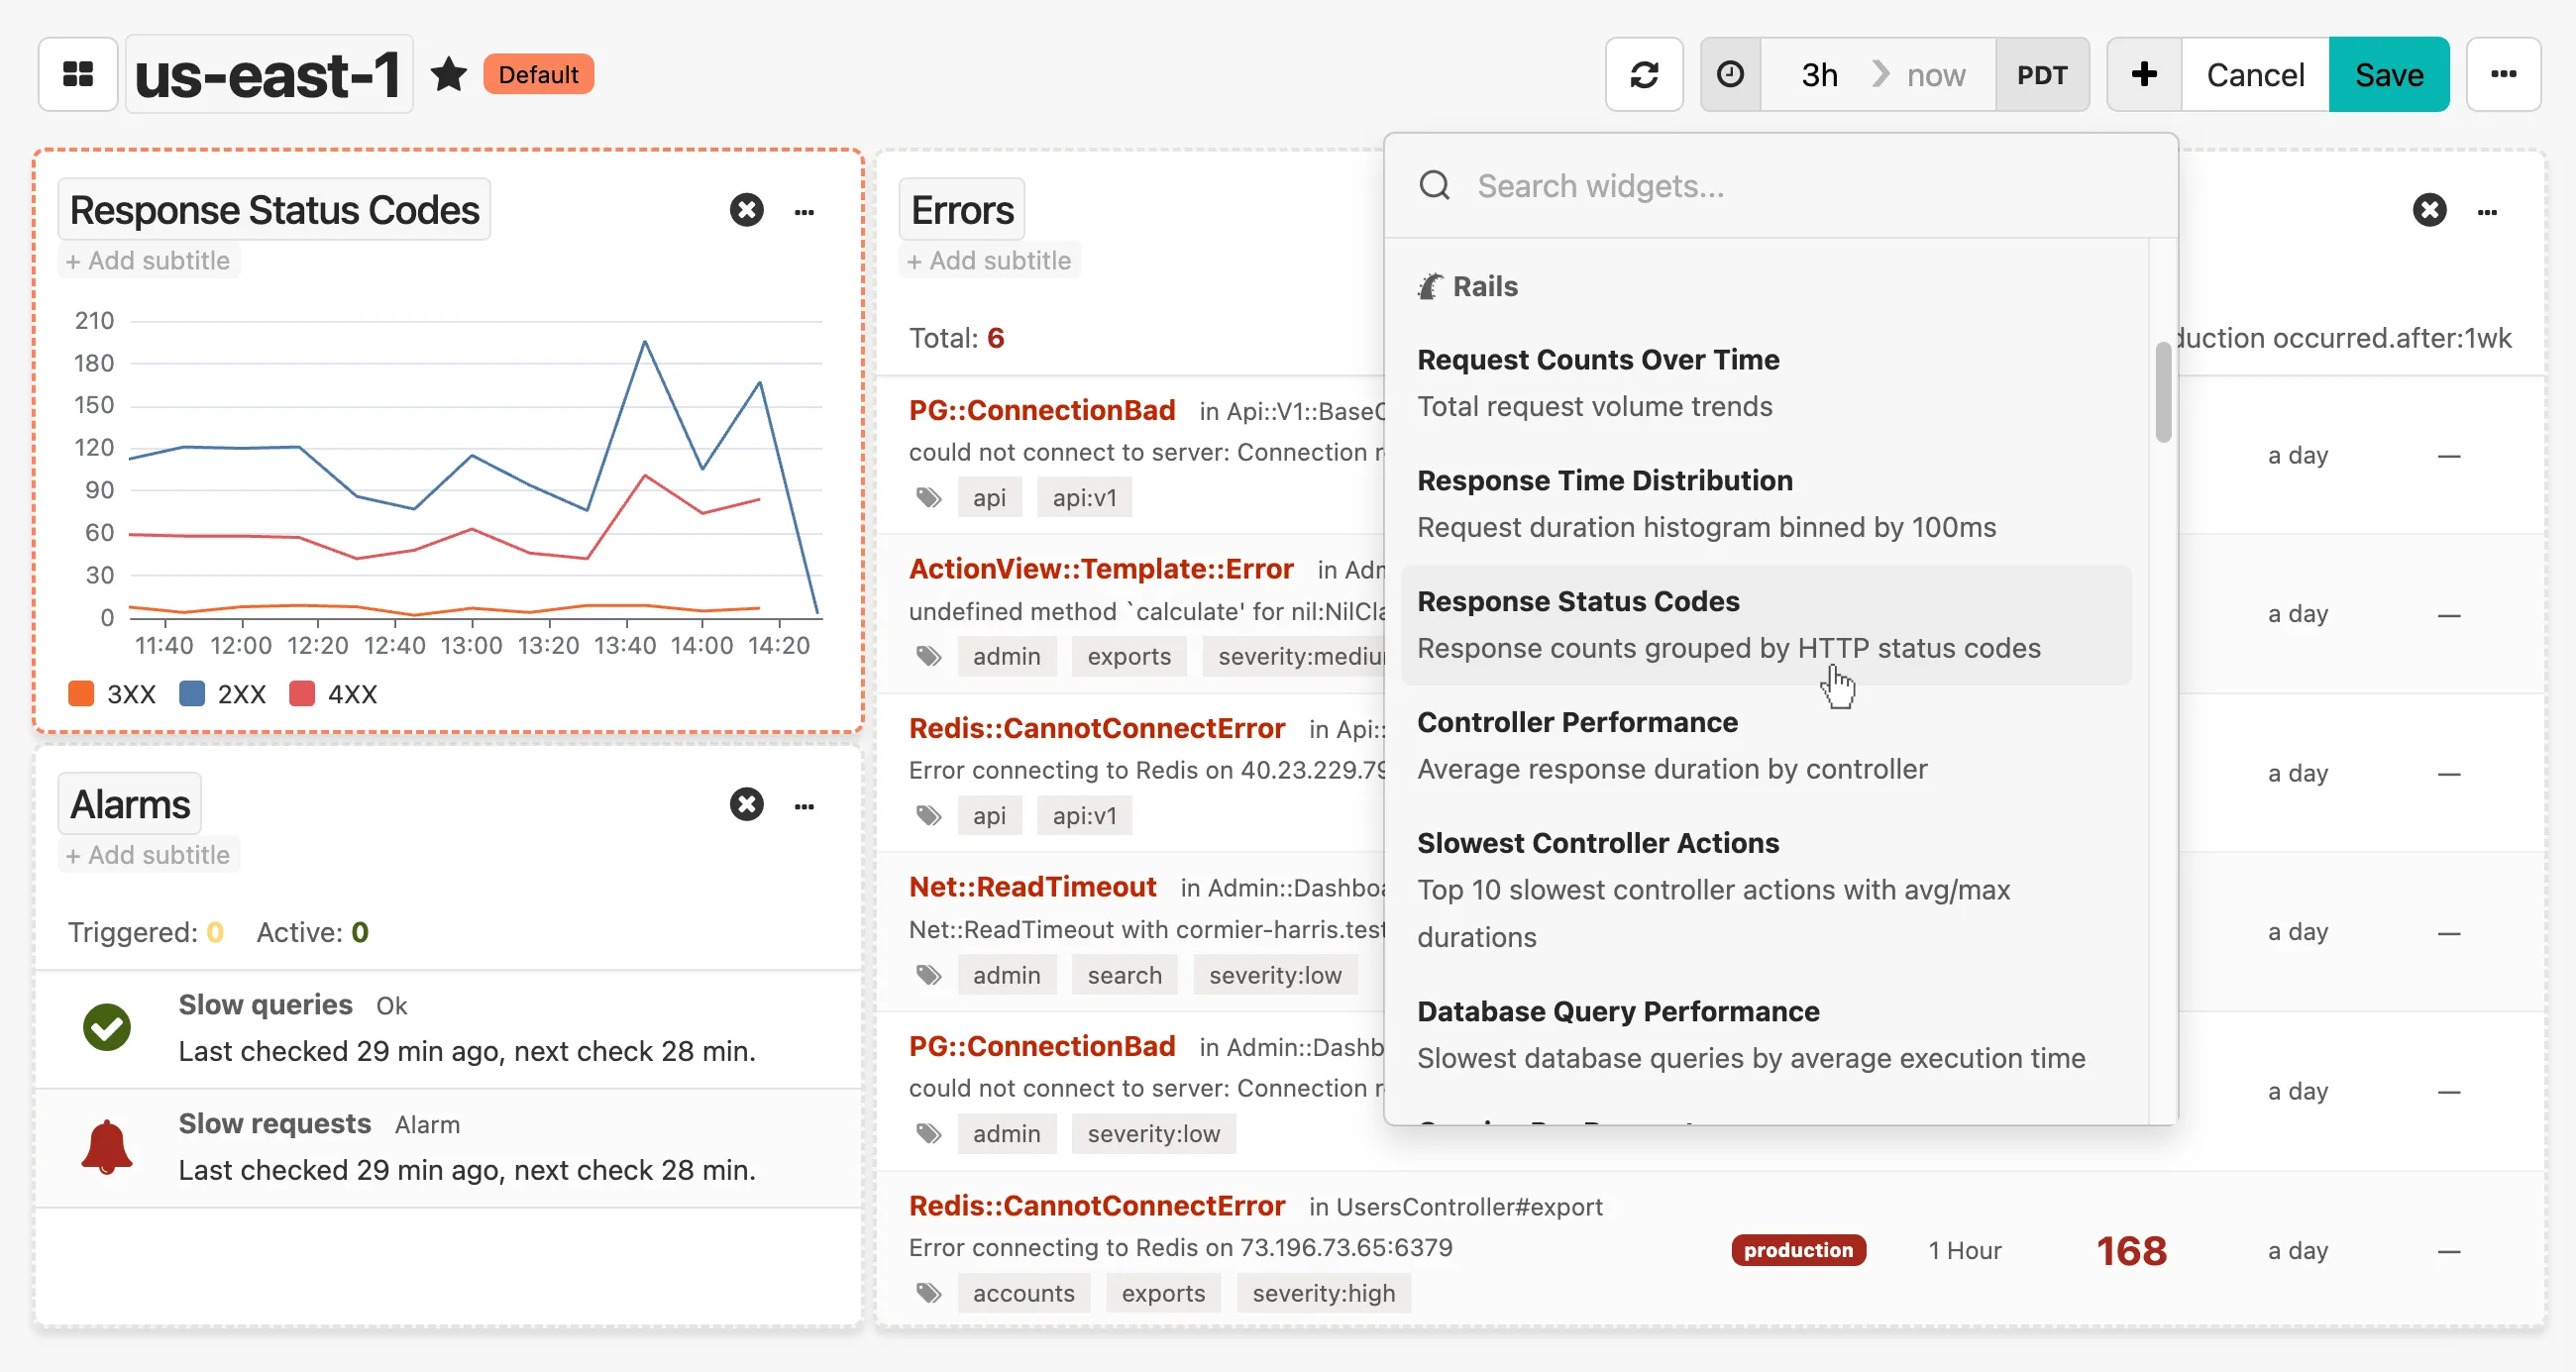Viewport: 2576px width, 1372px height.
Task: Toggle the favorite star for us-east-1
Action: tap(449, 73)
